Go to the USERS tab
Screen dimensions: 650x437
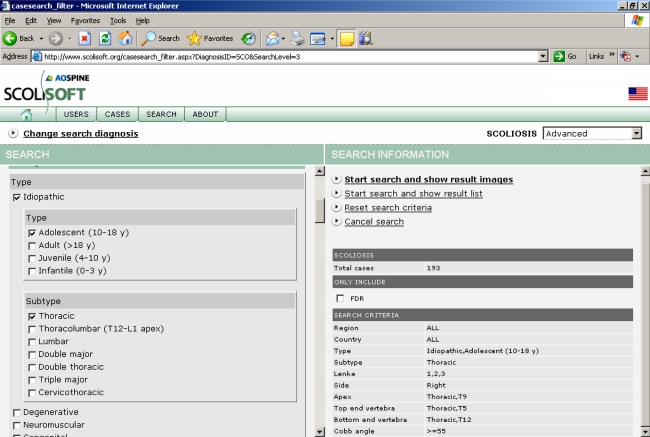click(x=76, y=114)
